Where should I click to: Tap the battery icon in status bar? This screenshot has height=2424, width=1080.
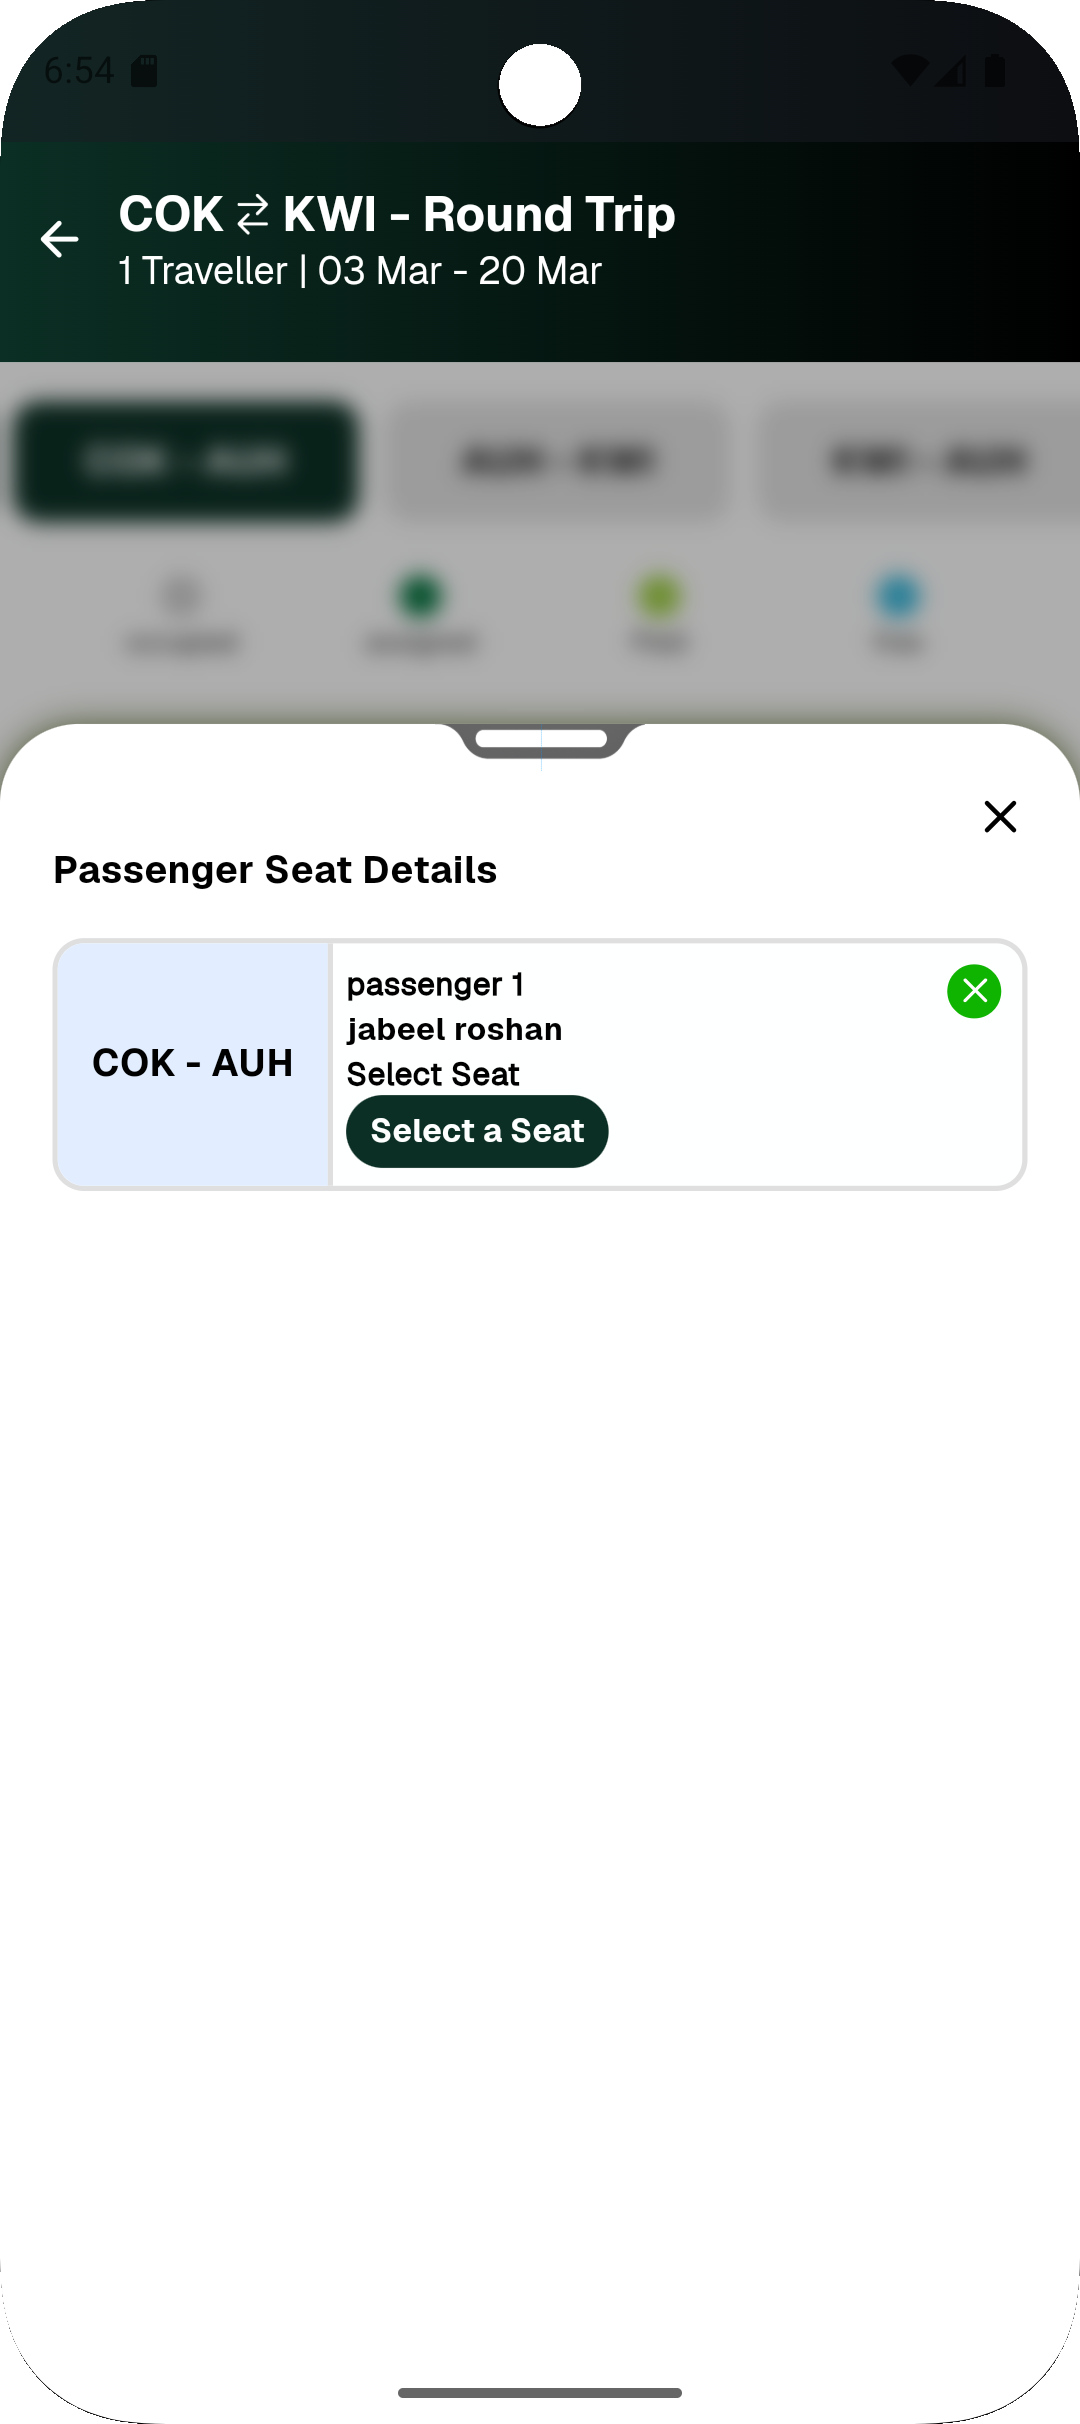(x=995, y=71)
